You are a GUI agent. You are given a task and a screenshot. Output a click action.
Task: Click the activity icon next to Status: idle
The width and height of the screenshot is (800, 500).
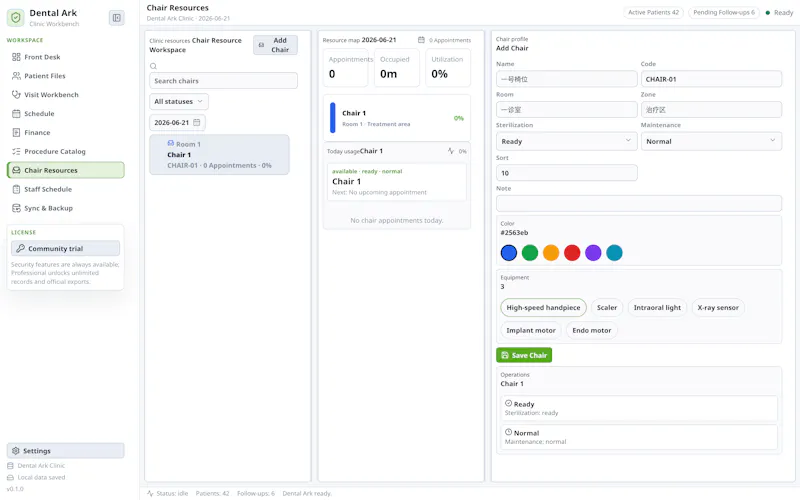coord(150,493)
